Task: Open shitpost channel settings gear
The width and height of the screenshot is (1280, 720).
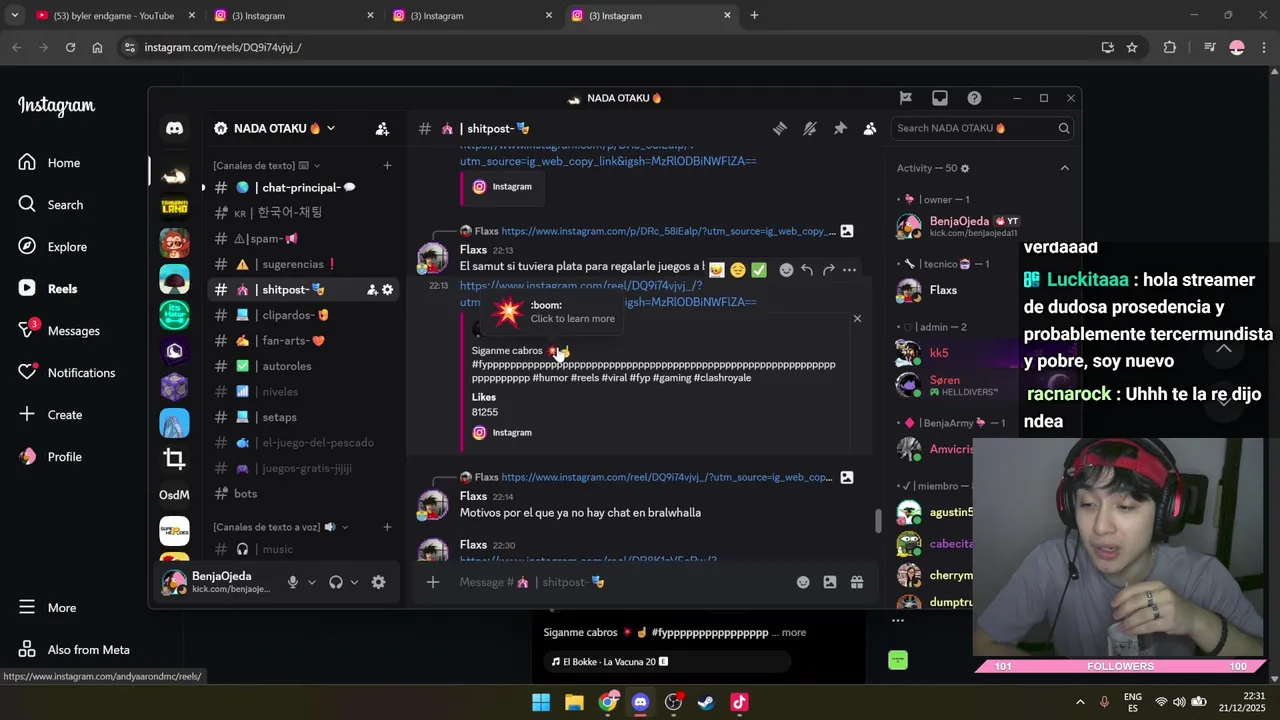Action: [x=388, y=290]
